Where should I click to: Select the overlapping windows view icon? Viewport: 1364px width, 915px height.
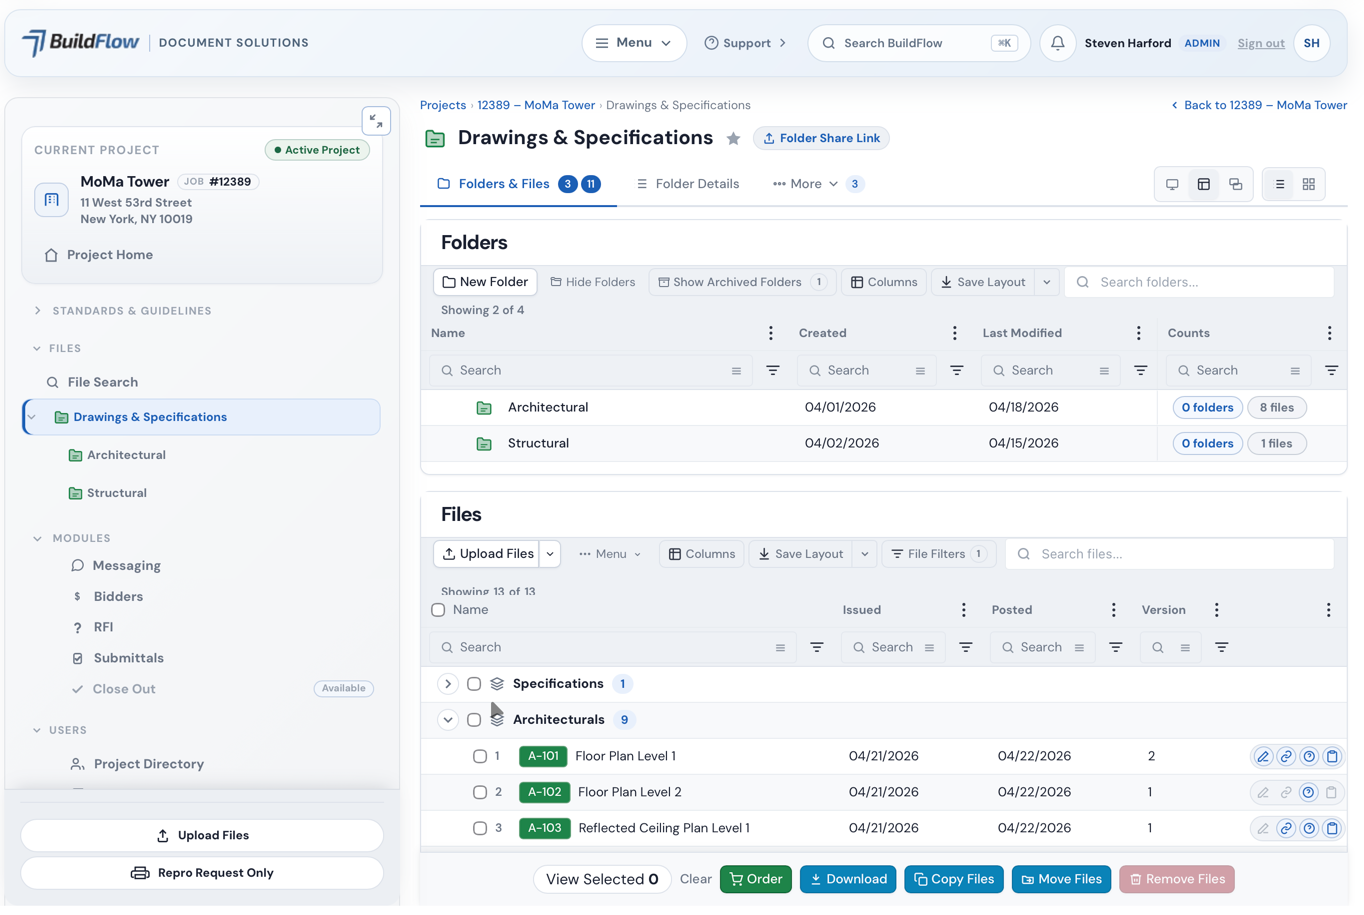1236,184
